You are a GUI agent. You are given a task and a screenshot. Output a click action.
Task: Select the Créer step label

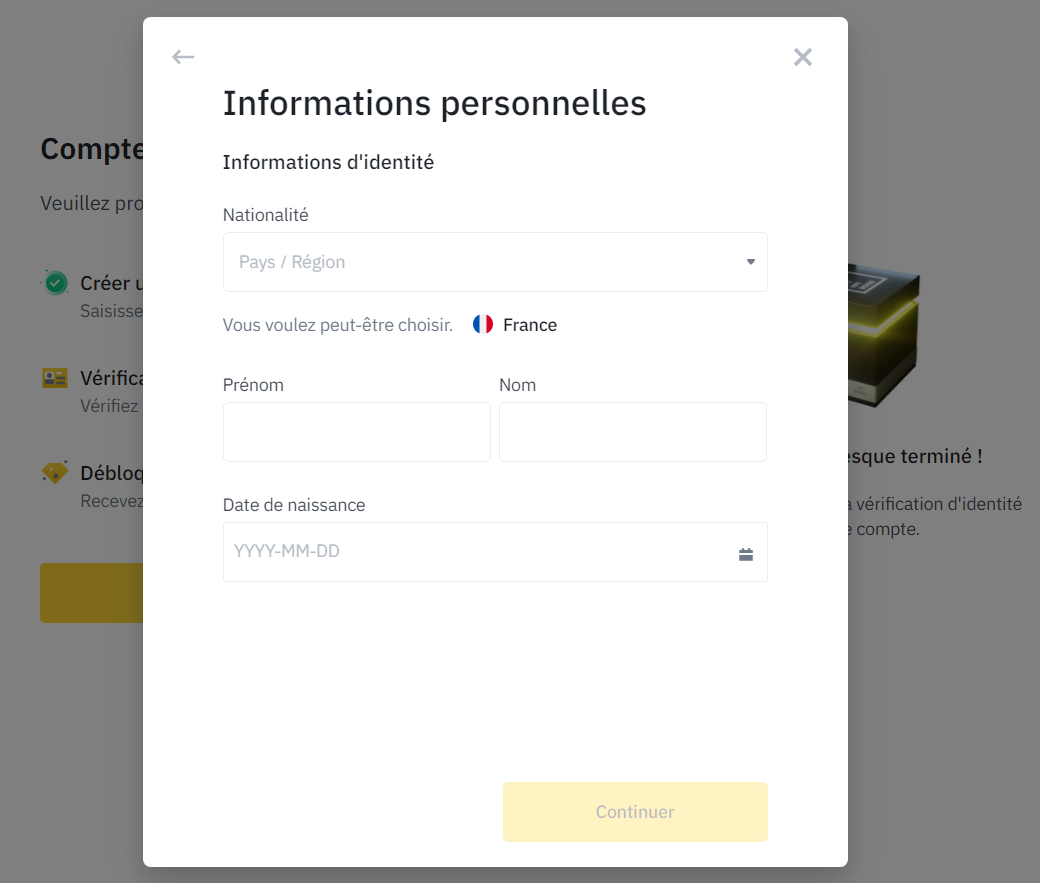coord(111,283)
